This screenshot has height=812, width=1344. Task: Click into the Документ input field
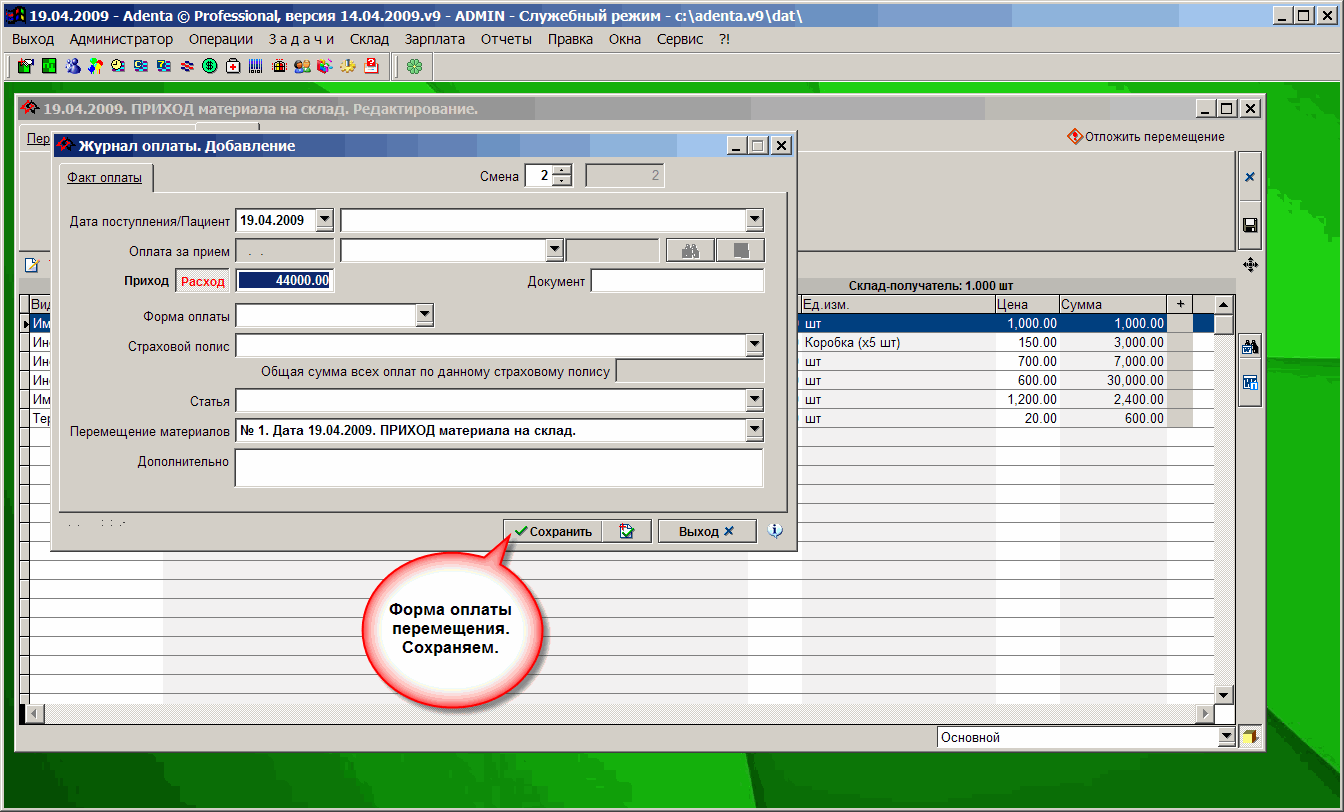coord(677,281)
